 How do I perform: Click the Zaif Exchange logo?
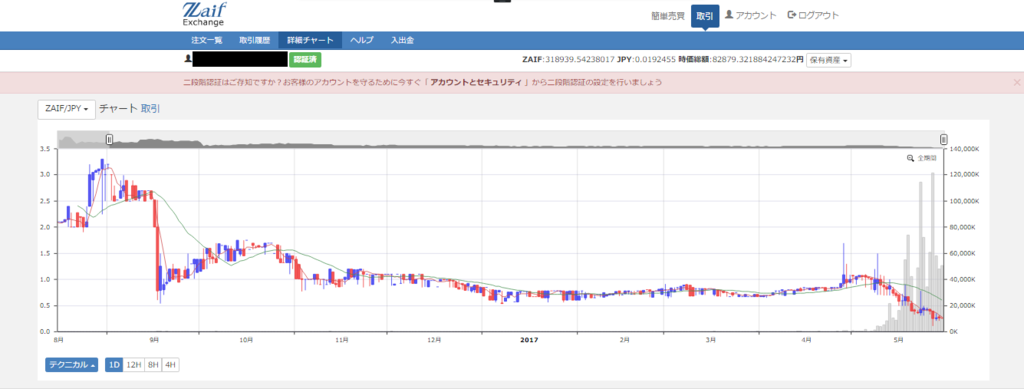(205, 14)
